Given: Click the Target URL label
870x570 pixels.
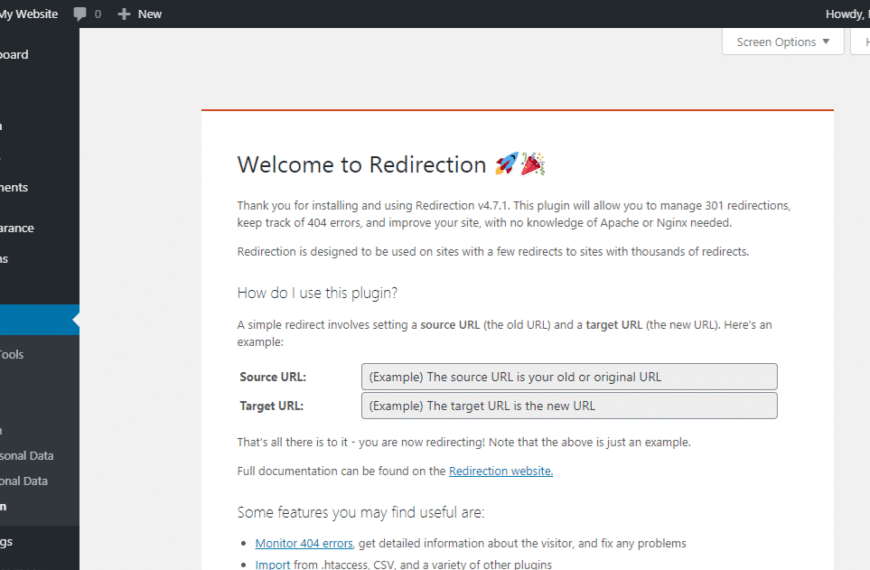Looking at the screenshot, I should (x=271, y=406).
